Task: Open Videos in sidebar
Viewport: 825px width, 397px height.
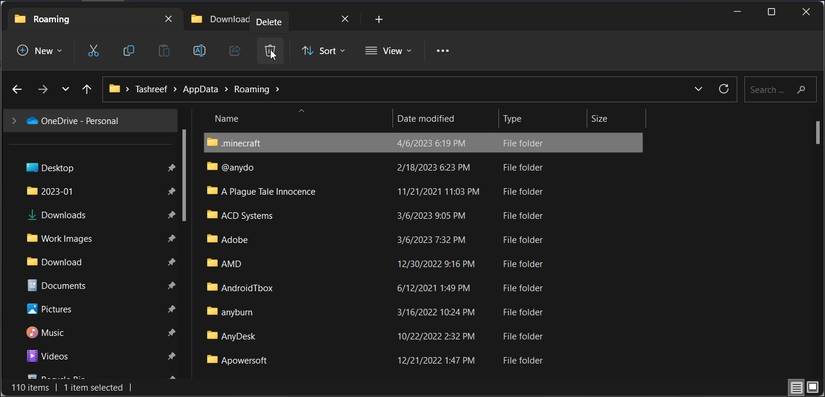Action: tap(54, 357)
